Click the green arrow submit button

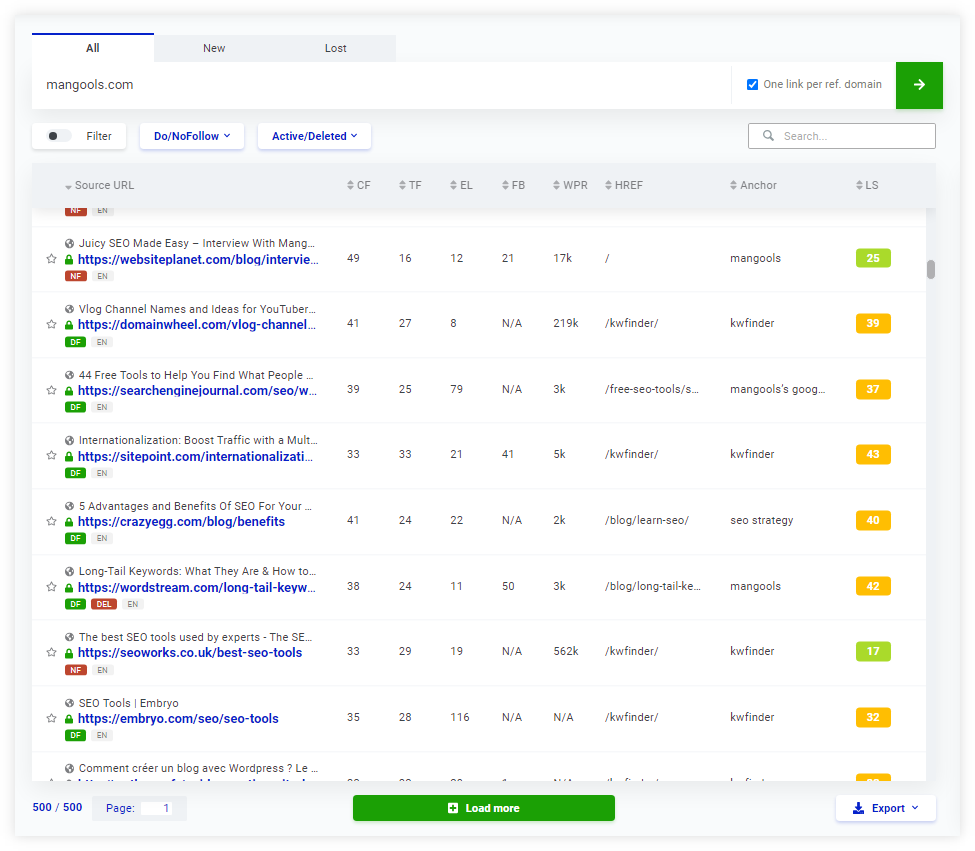919,85
